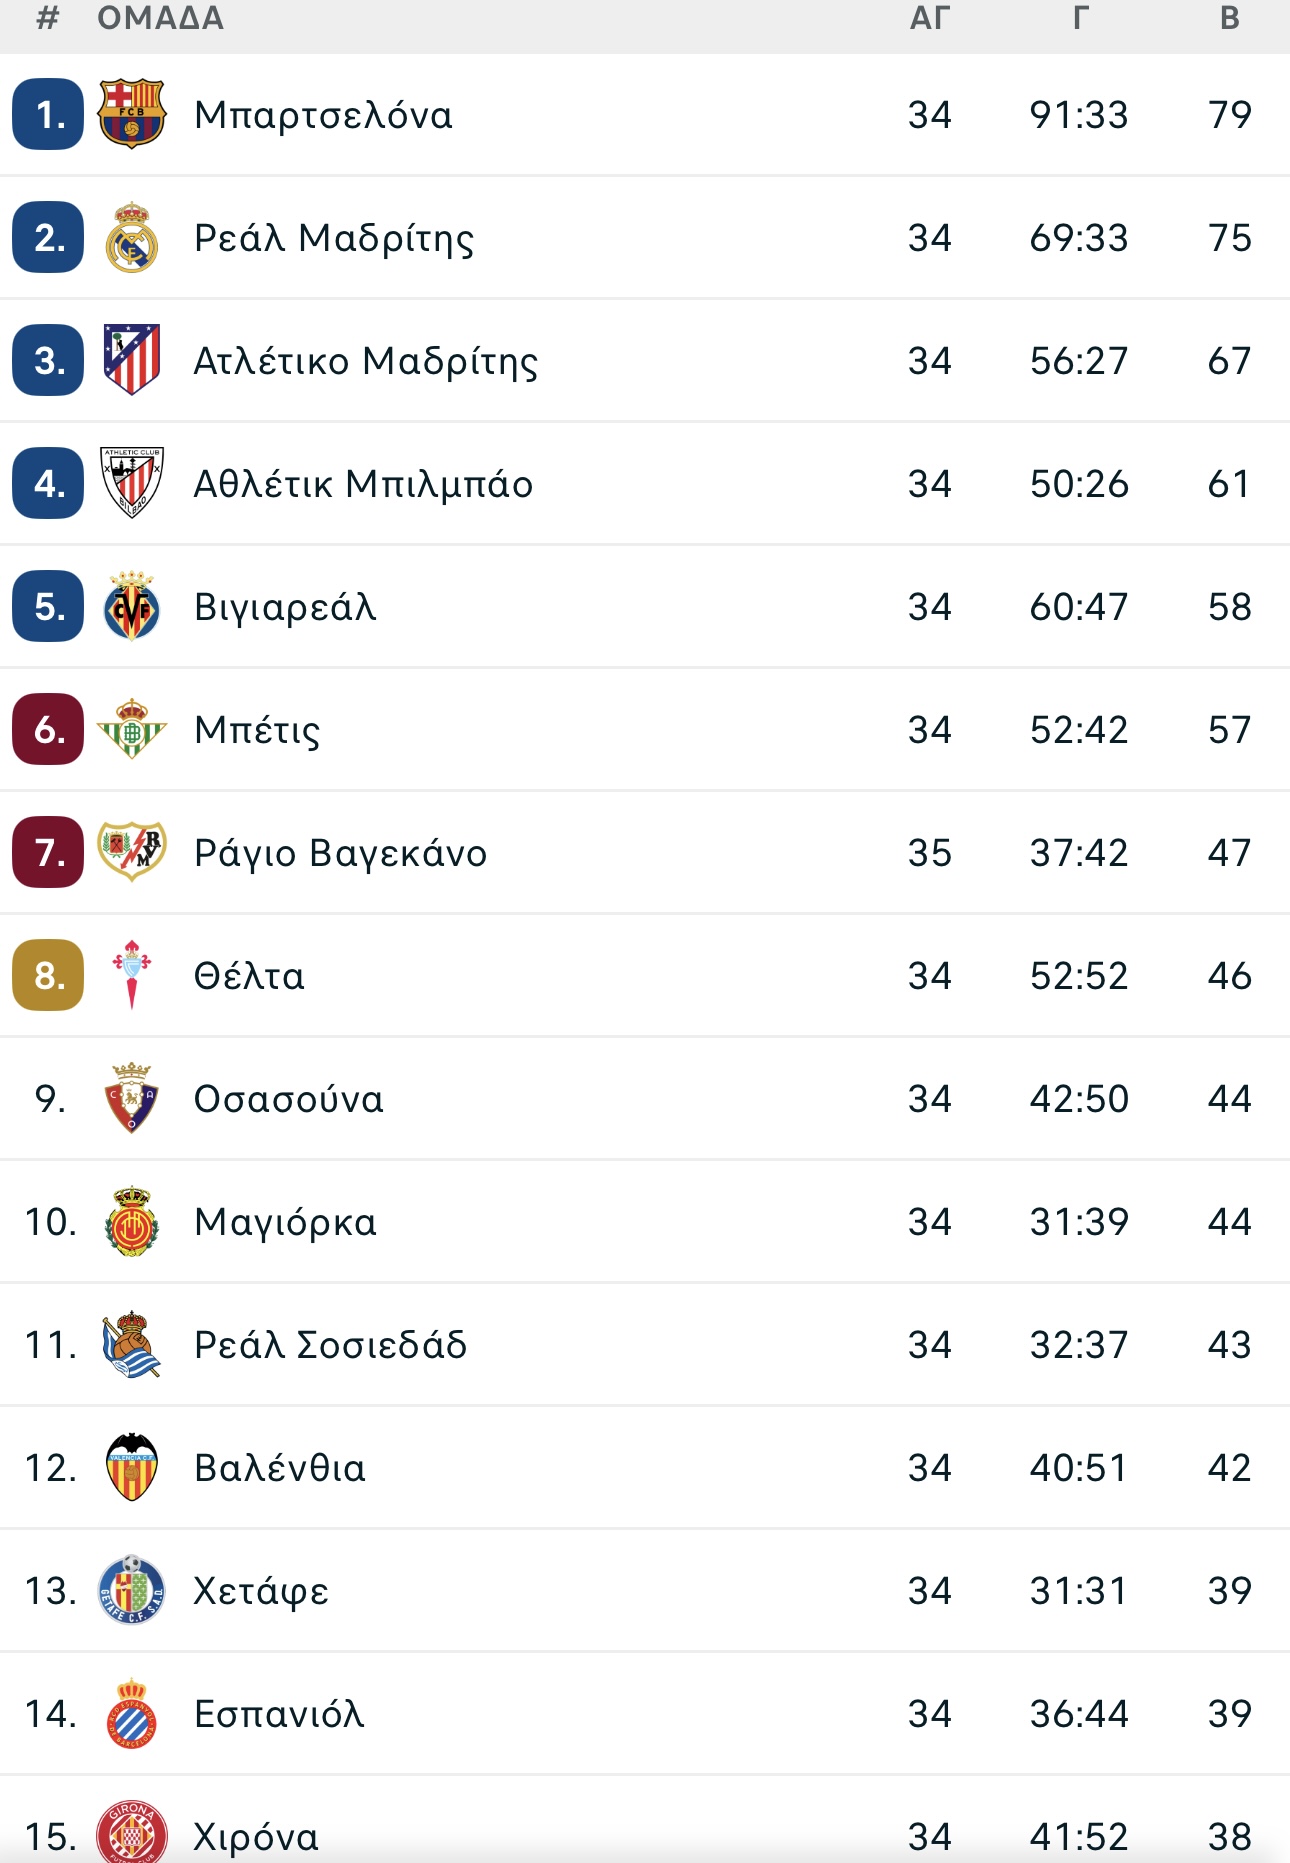Click the Barcelona club crest
The height and width of the screenshot is (1863, 1290).
(x=131, y=114)
